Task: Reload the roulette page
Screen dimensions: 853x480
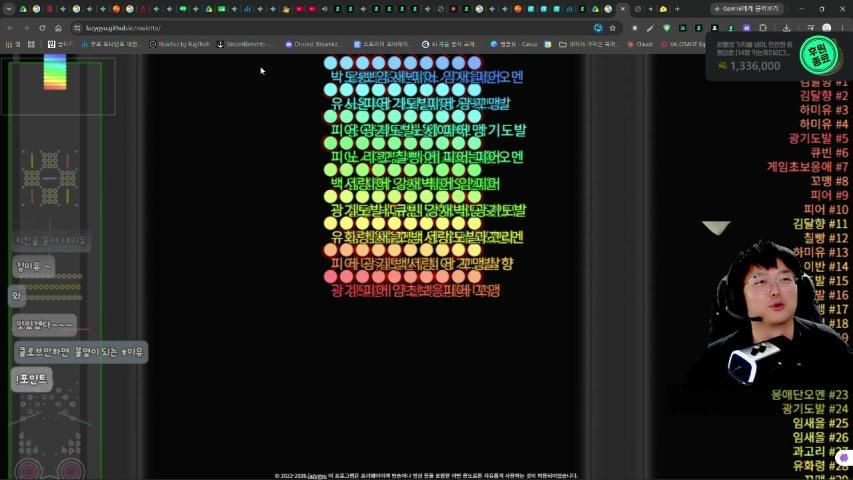Action: tap(42, 28)
